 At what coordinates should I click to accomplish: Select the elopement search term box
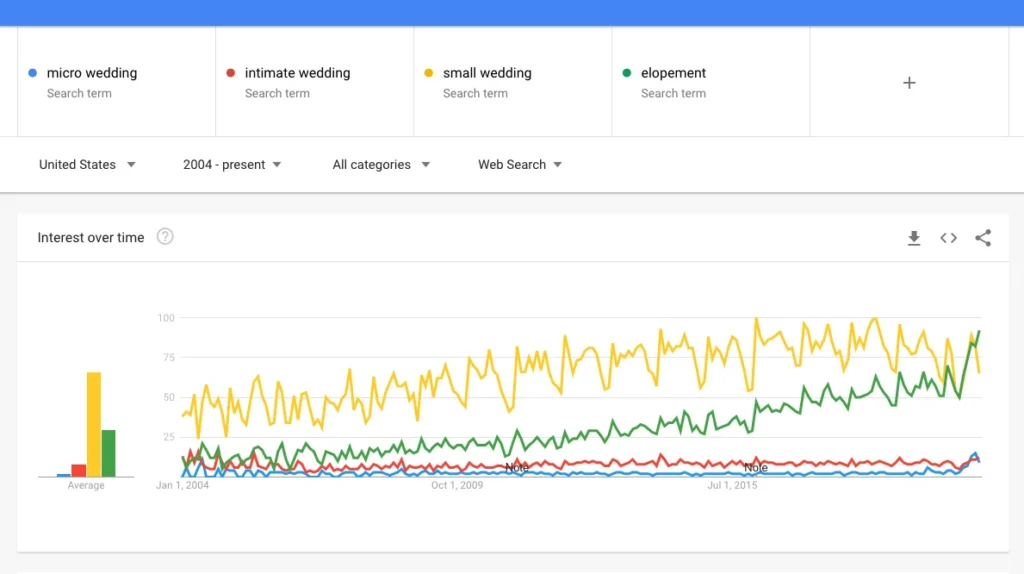coord(673,73)
